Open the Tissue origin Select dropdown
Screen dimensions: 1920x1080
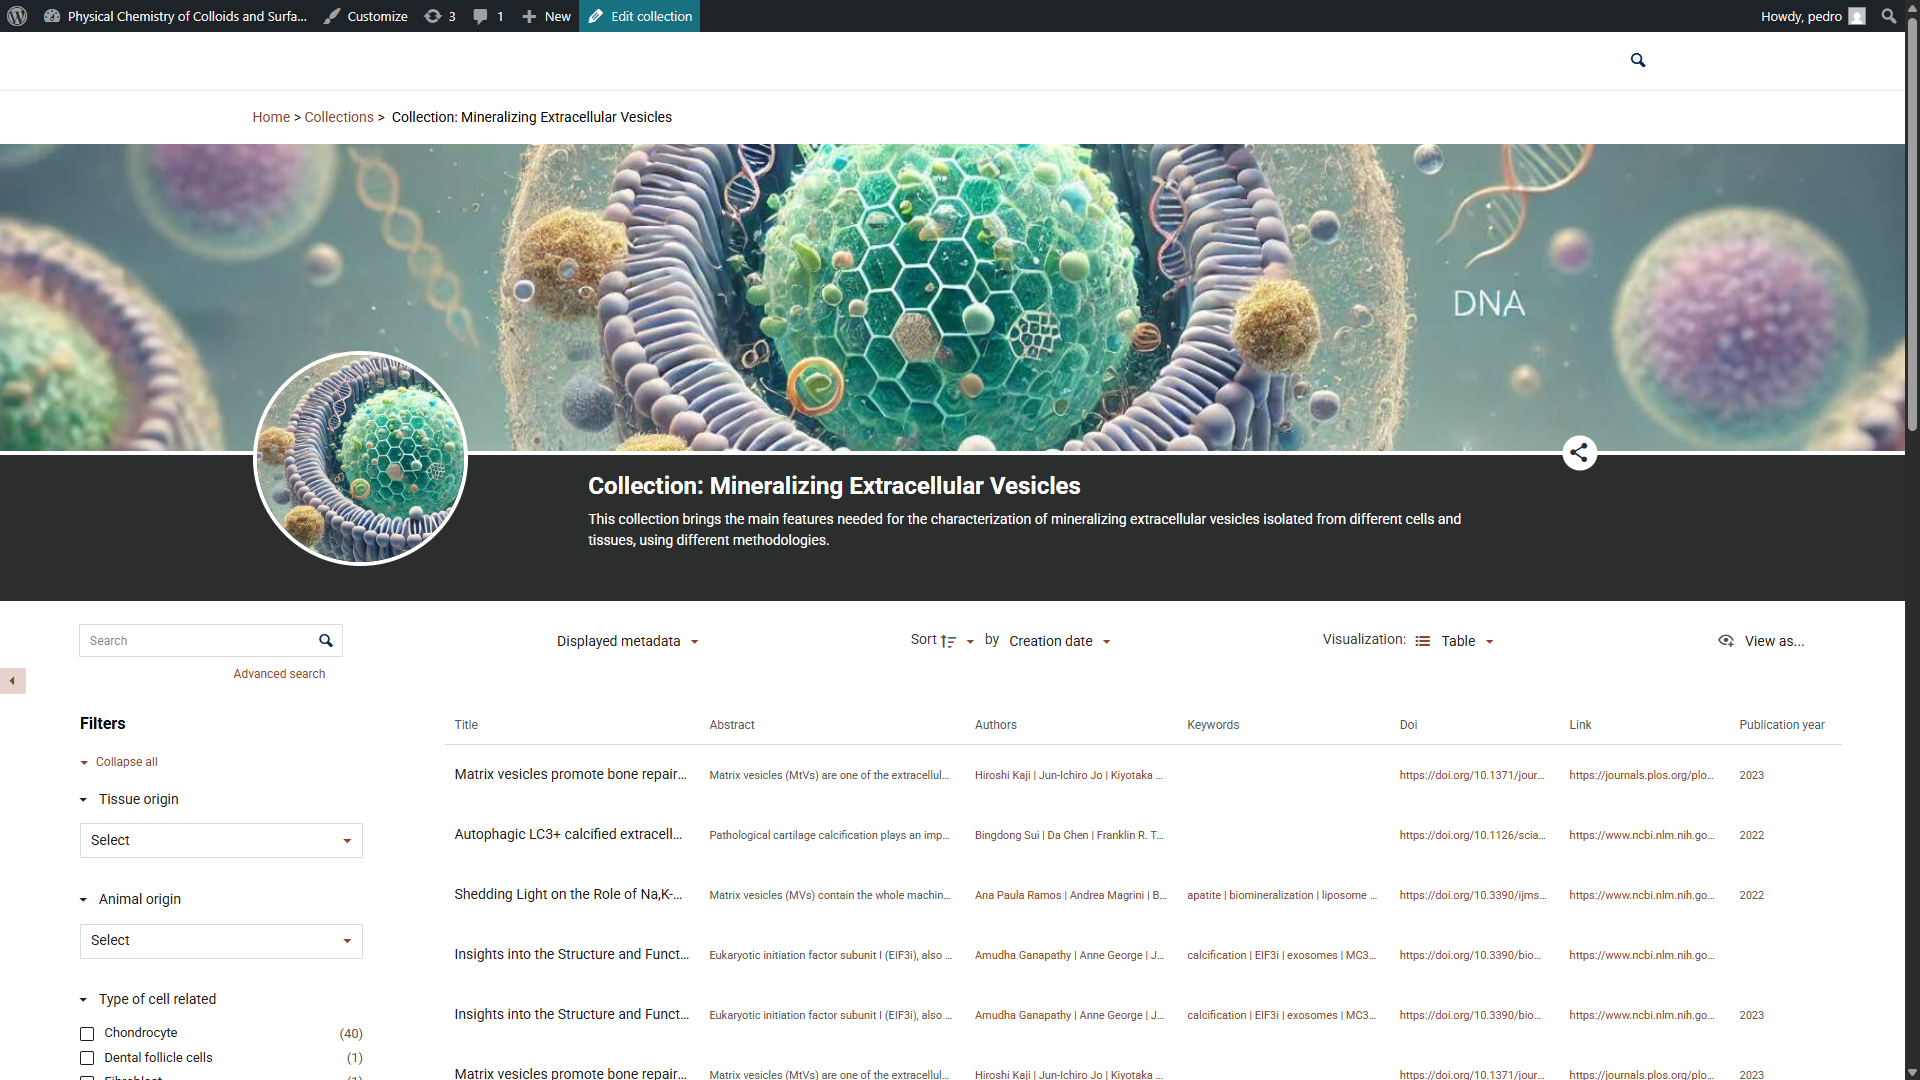(x=221, y=841)
